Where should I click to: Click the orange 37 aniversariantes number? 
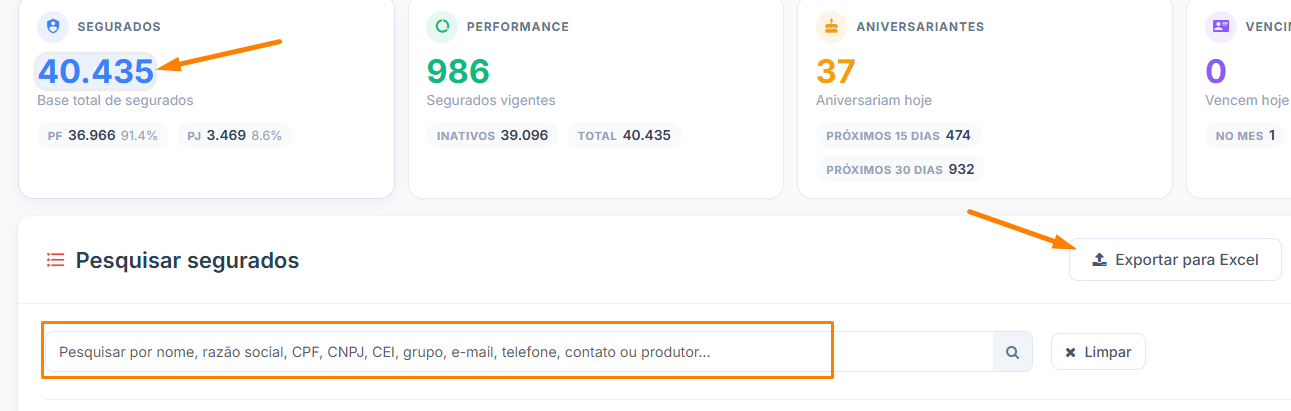(x=836, y=72)
